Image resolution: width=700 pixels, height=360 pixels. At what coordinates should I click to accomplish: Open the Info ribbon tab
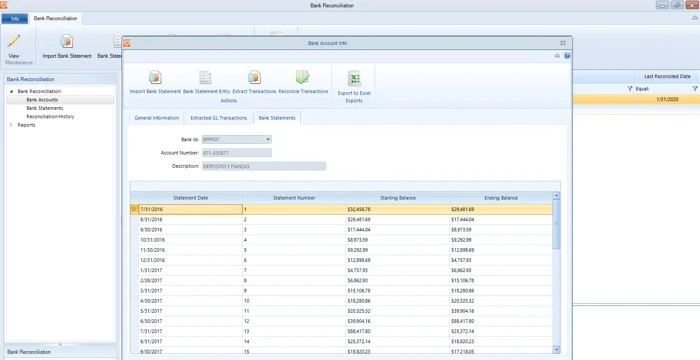[15, 18]
